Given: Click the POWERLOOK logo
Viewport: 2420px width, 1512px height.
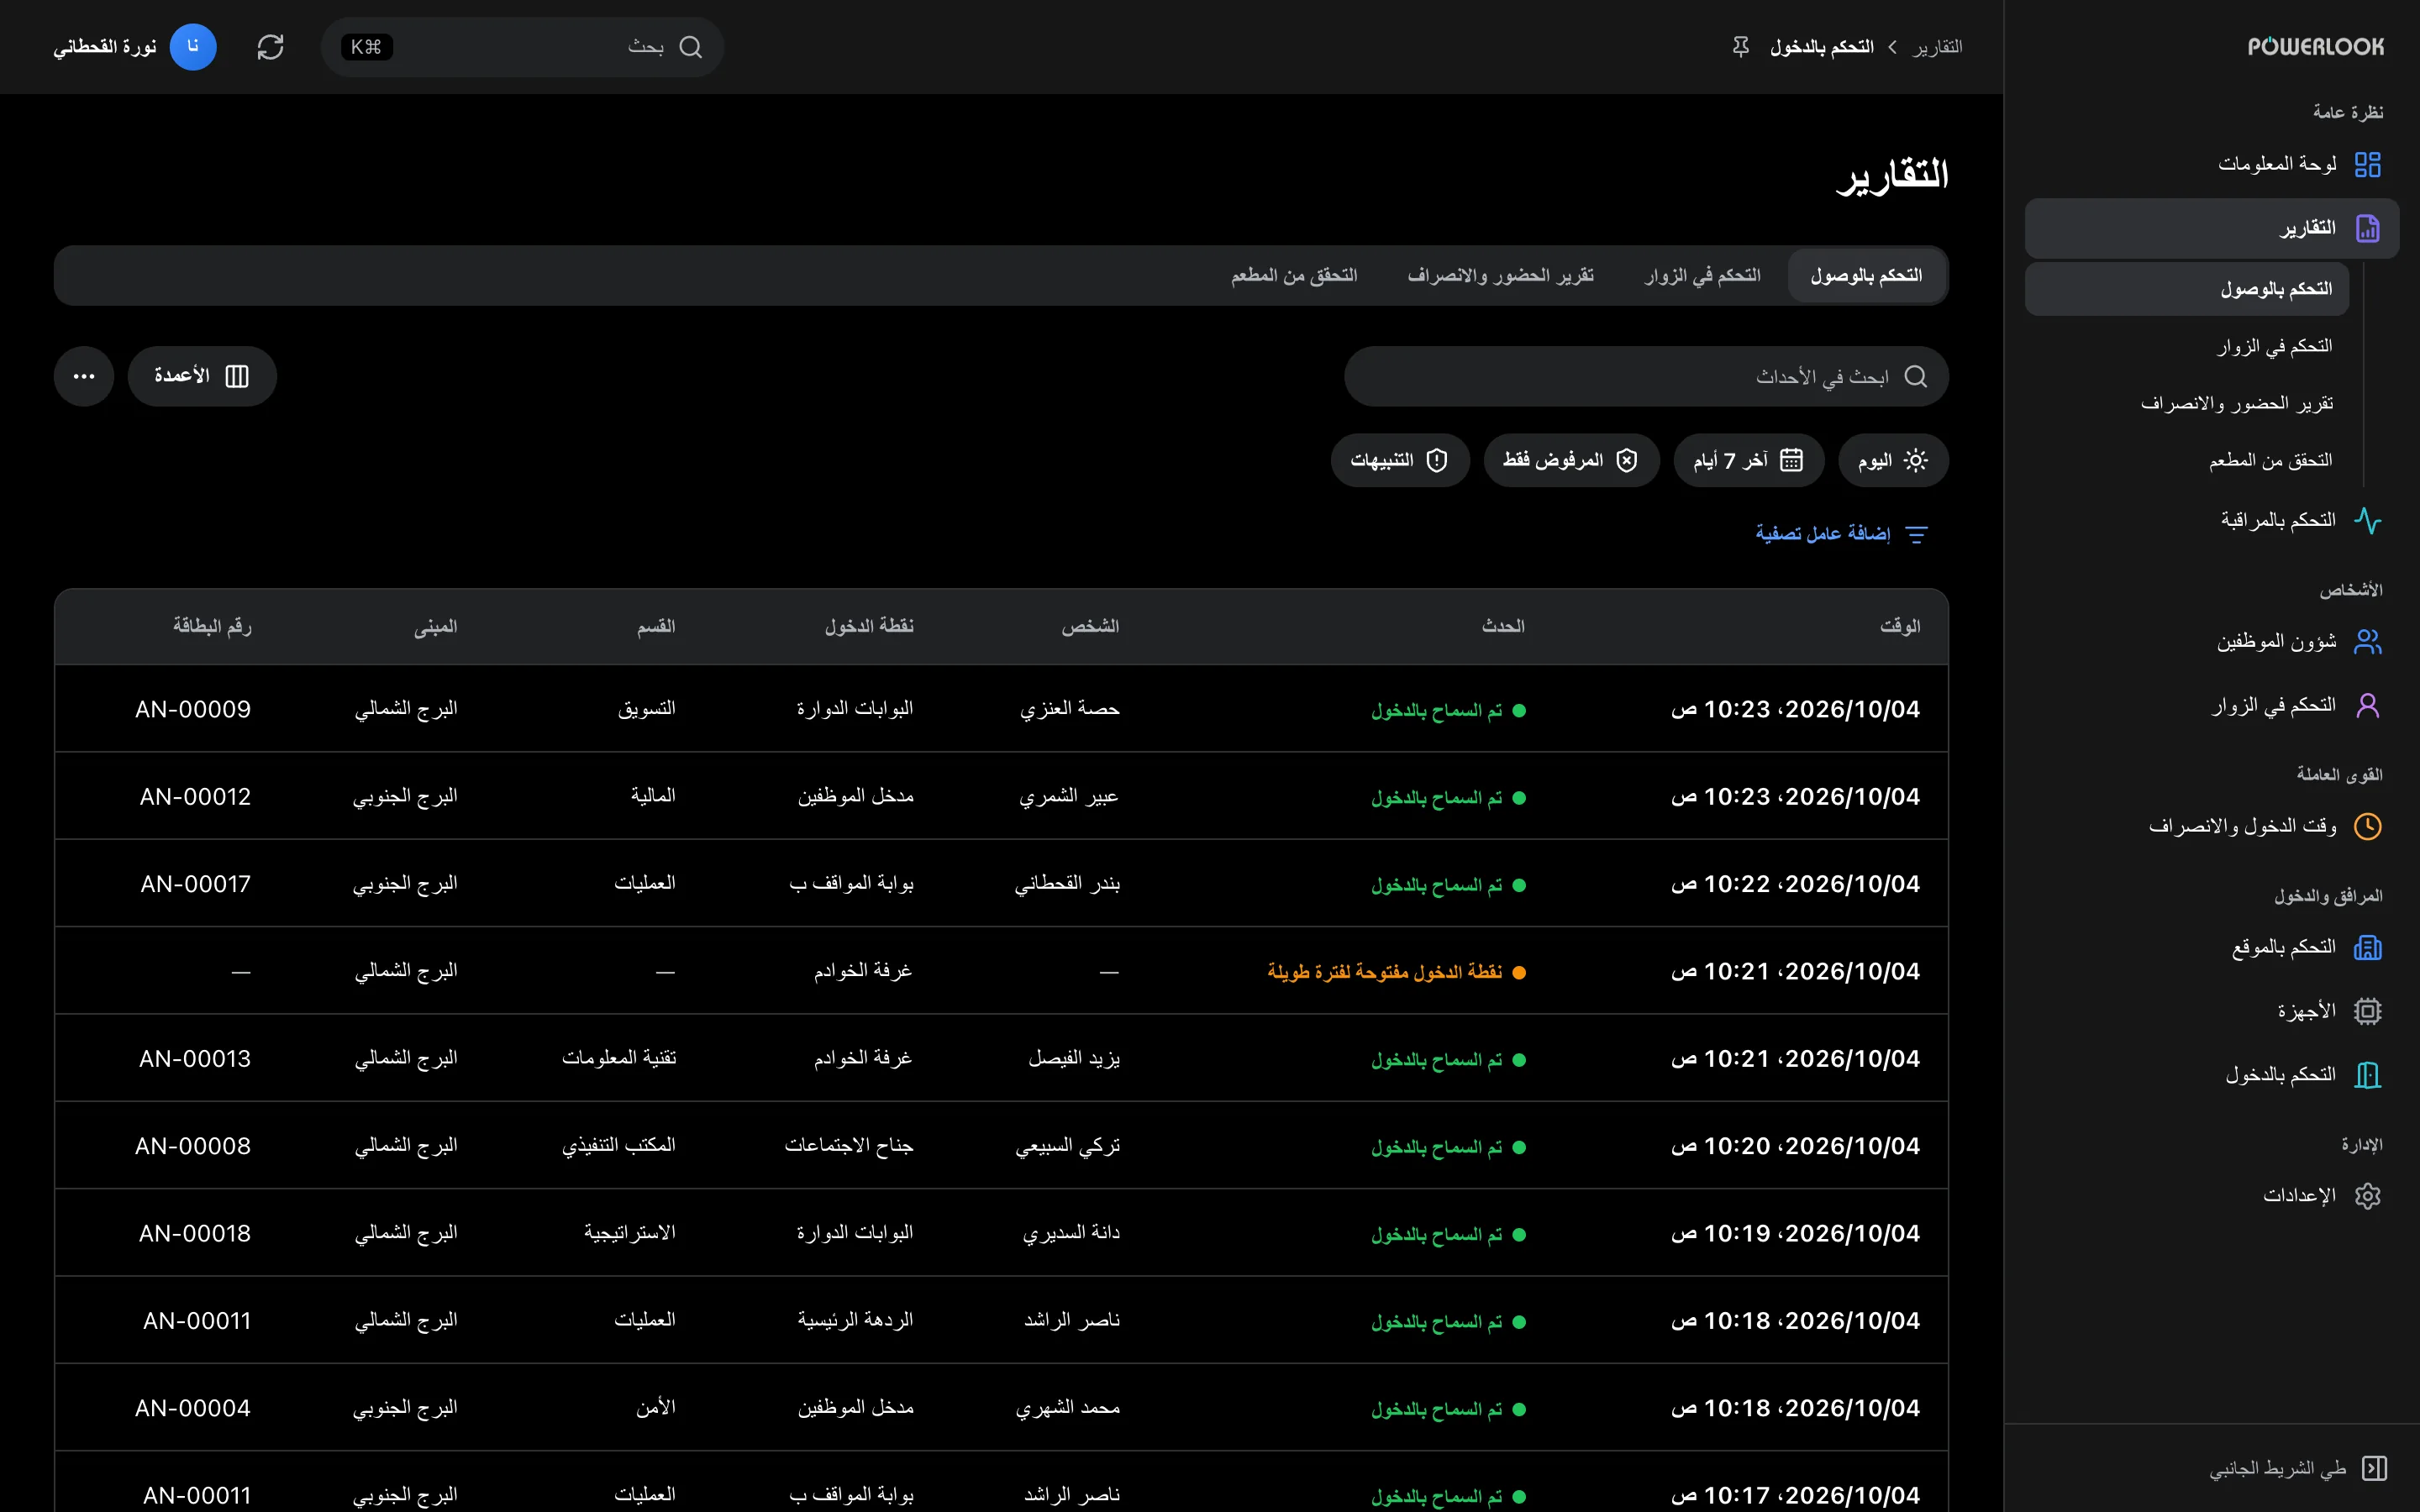Looking at the screenshot, I should point(2315,47).
